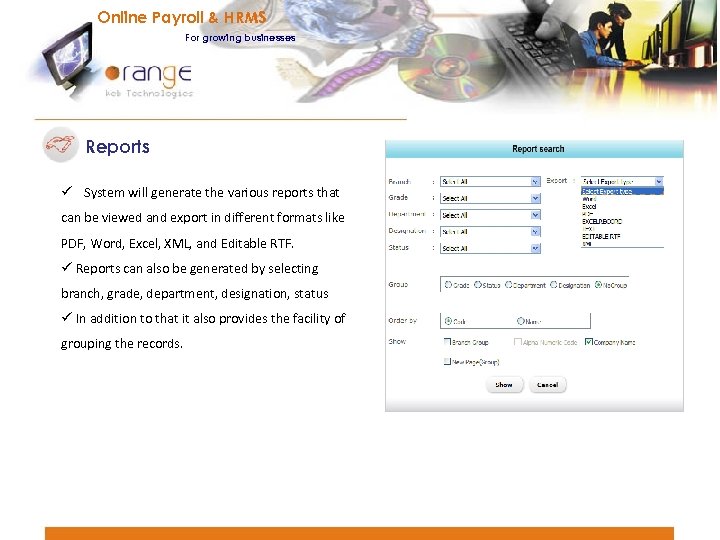Open the Department dropdown
This screenshot has width=720, height=540.
490,215
